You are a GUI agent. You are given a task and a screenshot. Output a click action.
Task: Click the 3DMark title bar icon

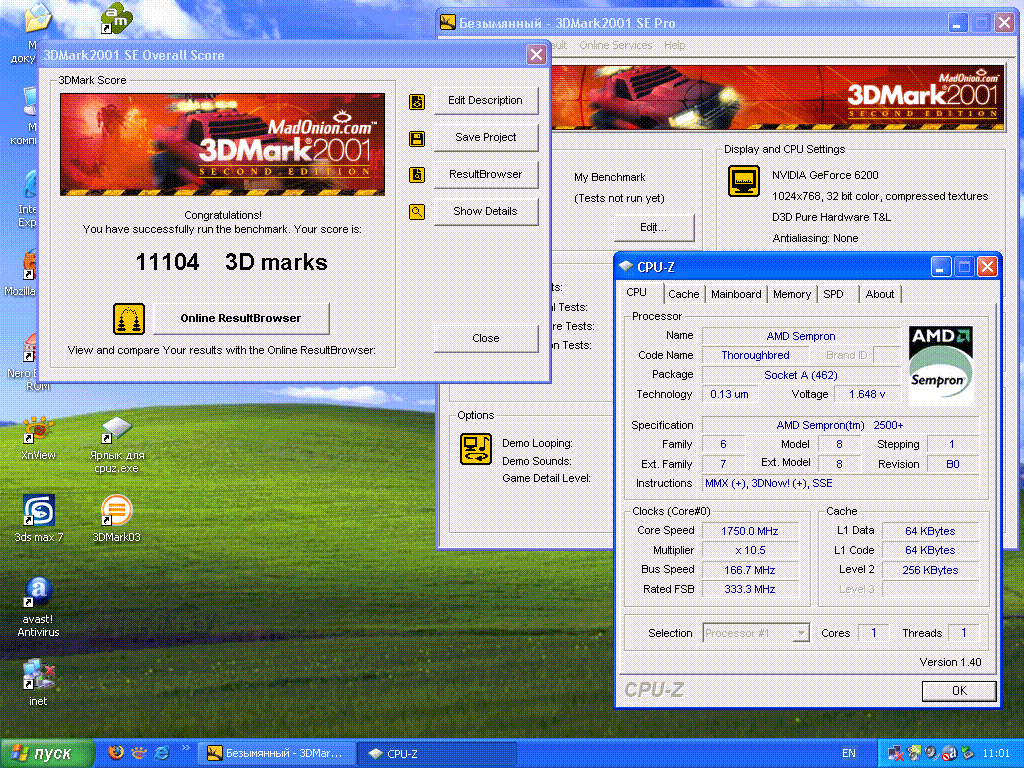(447, 23)
